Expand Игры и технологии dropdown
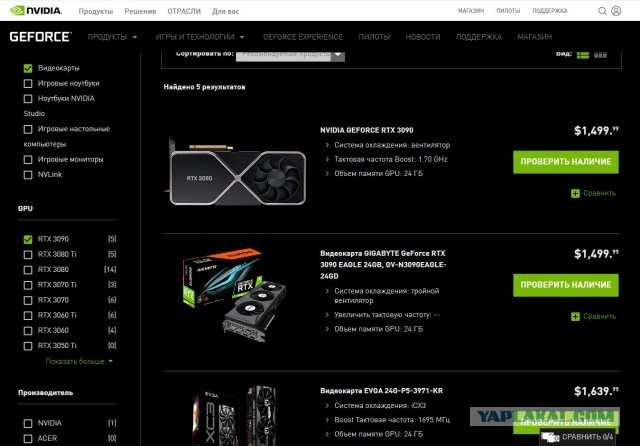Viewport: 640px width, 446px height. tap(200, 37)
